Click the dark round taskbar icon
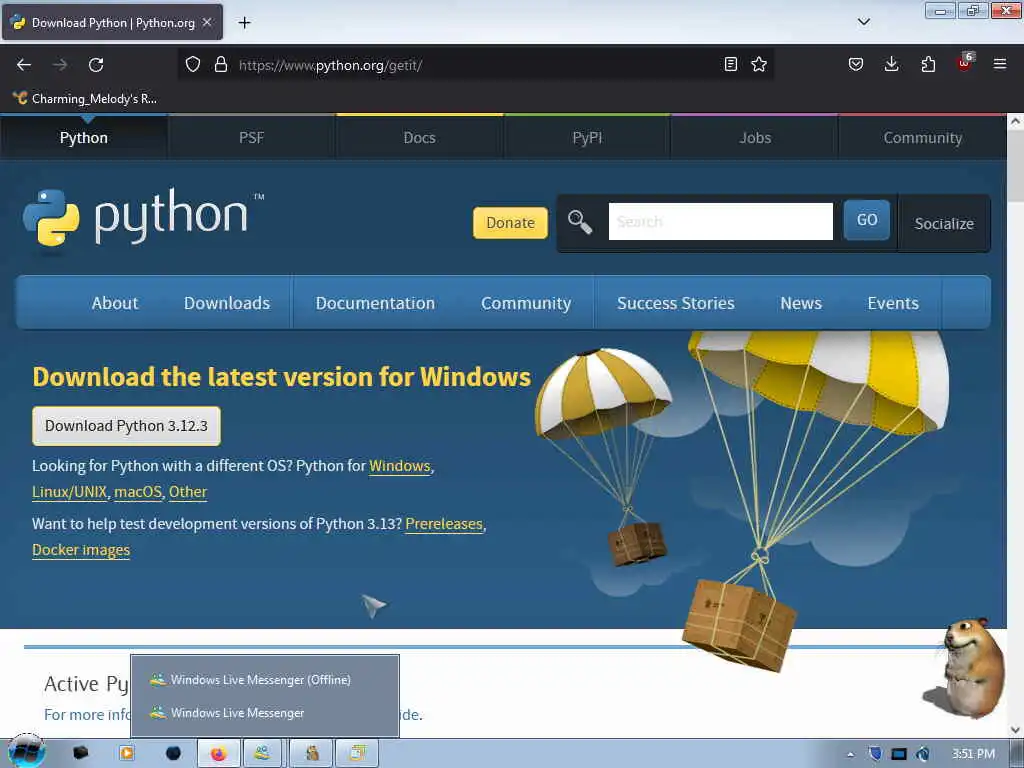Viewport: 1024px width, 768px height. (173, 753)
